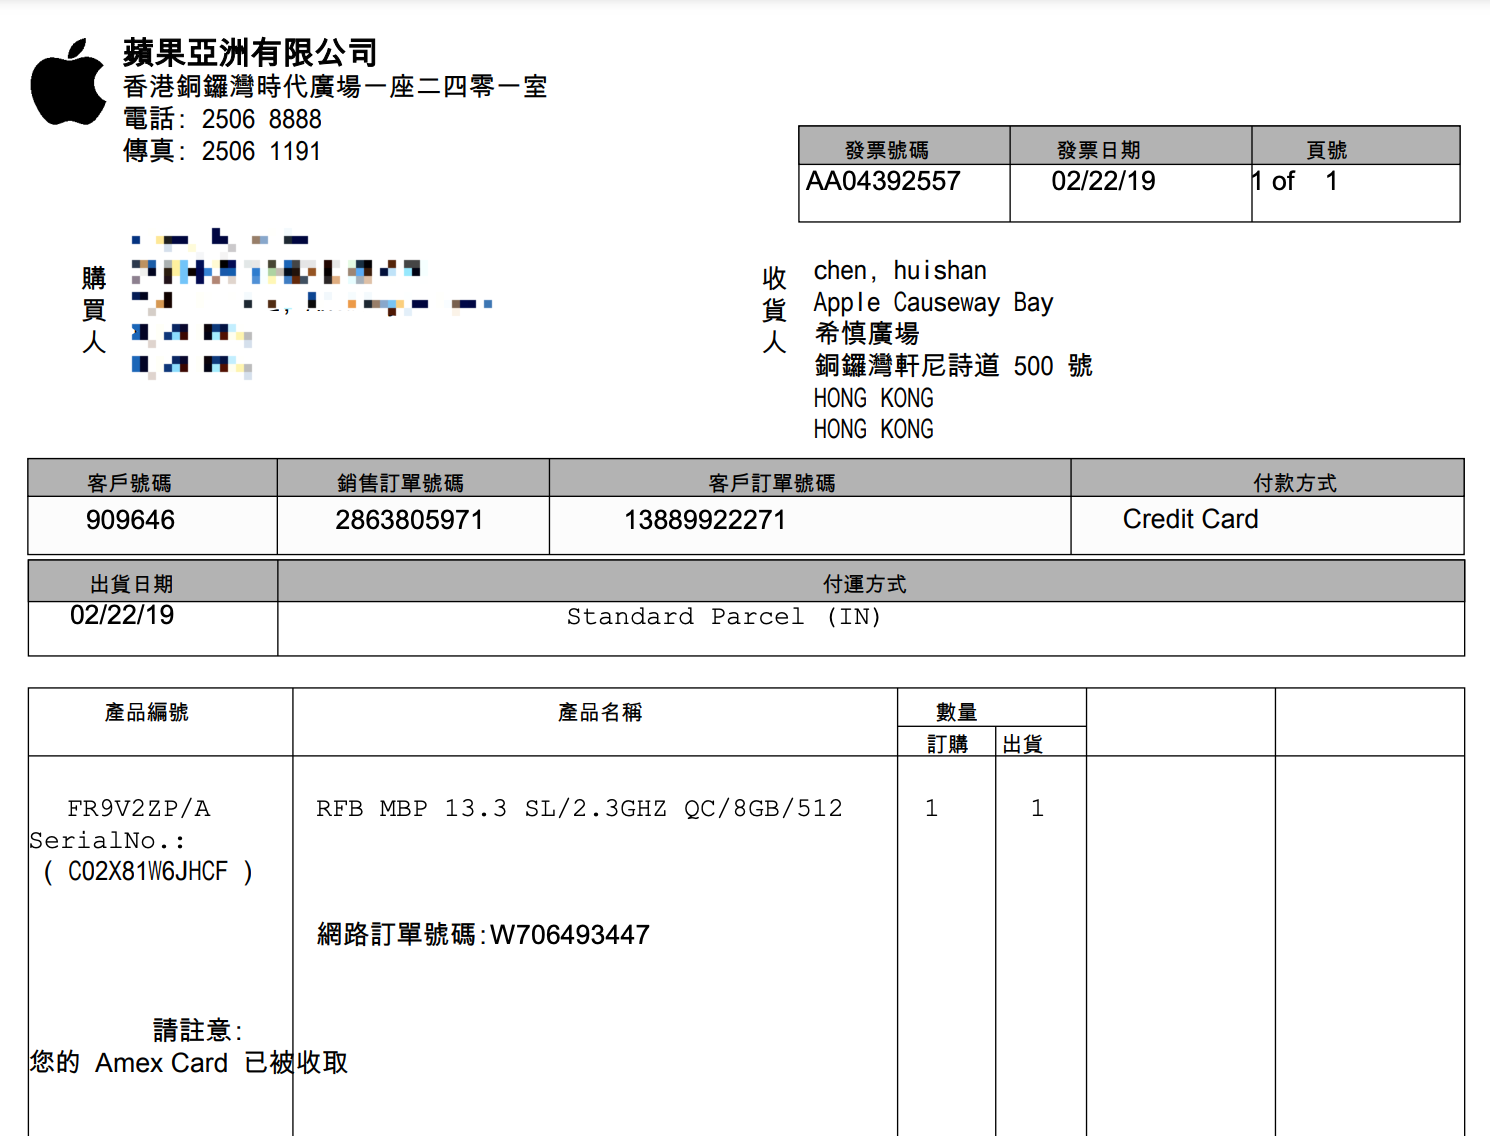The width and height of the screenshot is (1490, 1136).
Task: Click the shipped quantity 1 in 出貨 column
Action: [x=1037, y=808]
